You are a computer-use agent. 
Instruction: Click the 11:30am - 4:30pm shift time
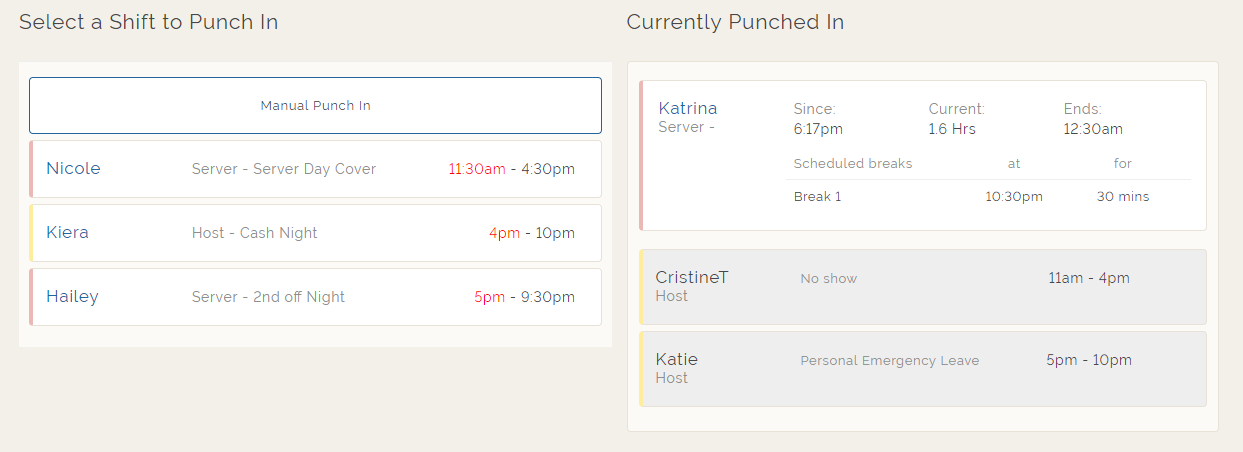coord(511,169)
